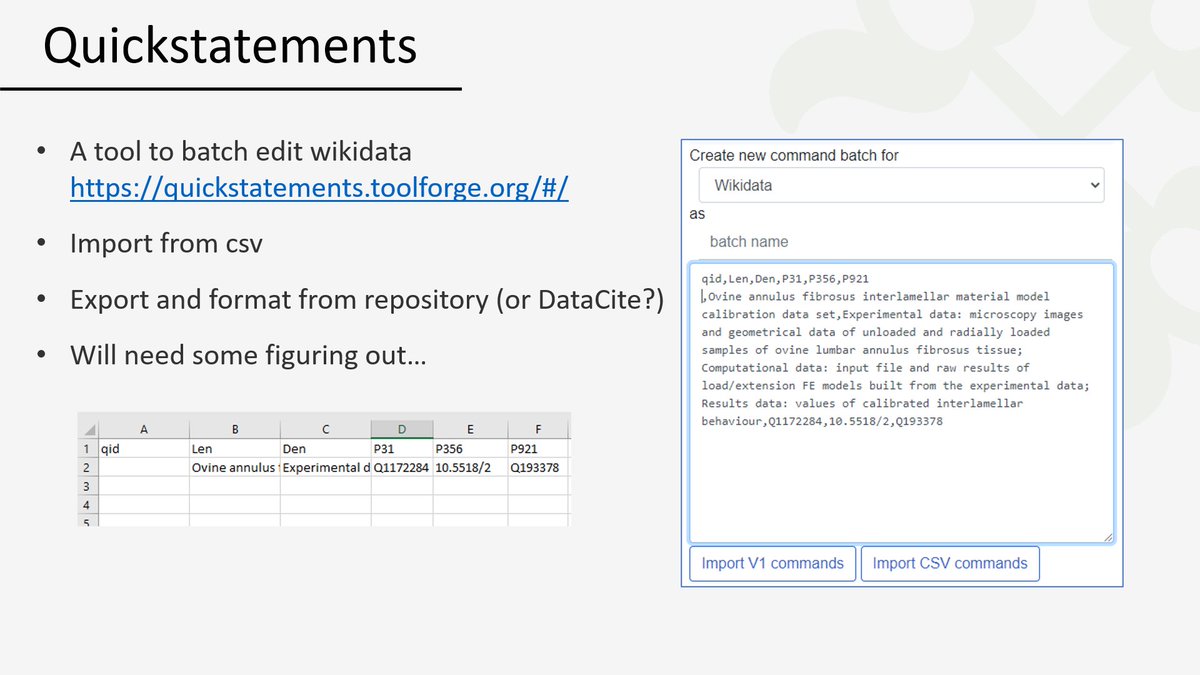Open the quickstatements.toolforge.org link
Viewport: 1200px width, 675px height.
(319, 188)
